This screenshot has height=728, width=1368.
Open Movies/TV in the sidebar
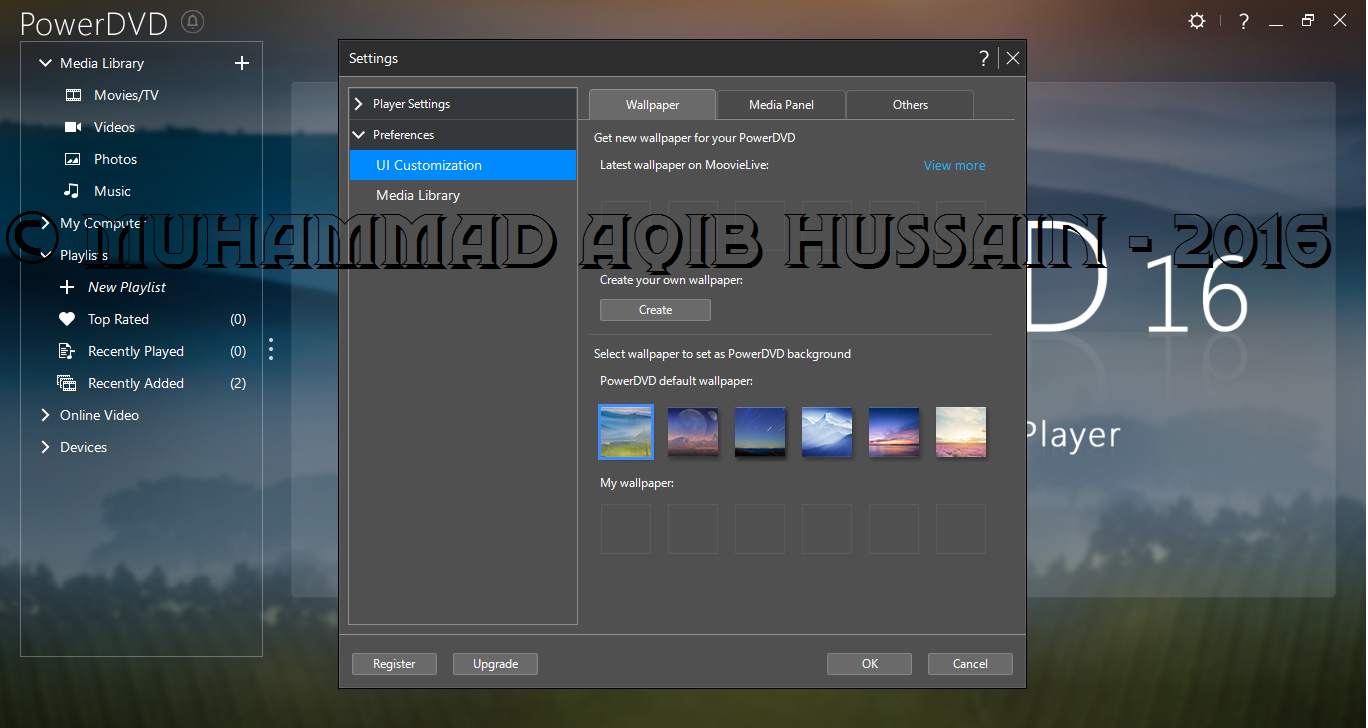[x=126, y=95]
